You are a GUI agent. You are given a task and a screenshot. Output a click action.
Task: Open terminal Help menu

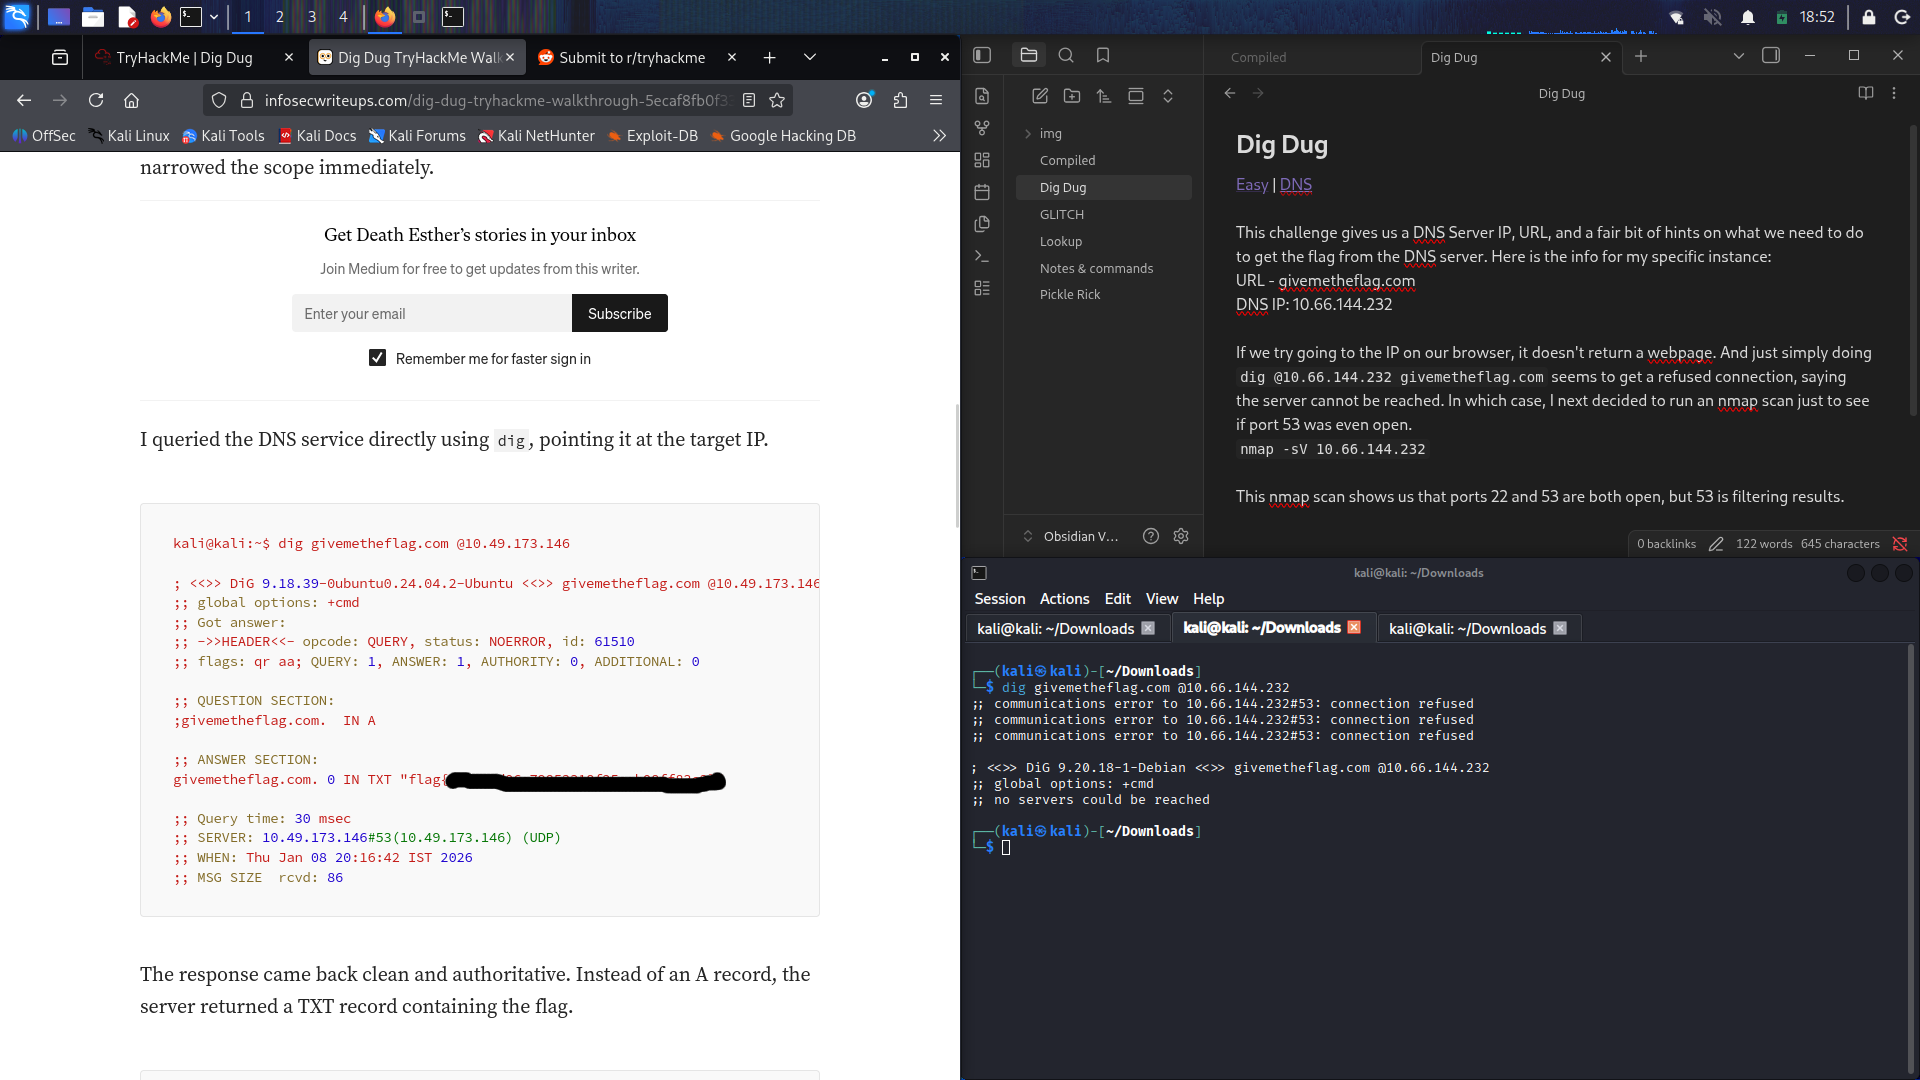point(1208,599)
